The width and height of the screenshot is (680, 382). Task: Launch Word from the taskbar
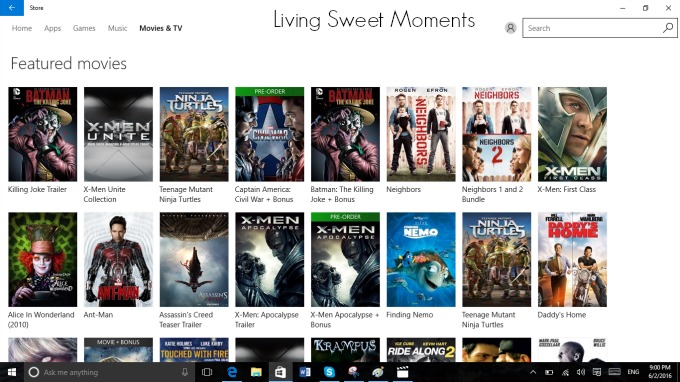click(304, 372)
